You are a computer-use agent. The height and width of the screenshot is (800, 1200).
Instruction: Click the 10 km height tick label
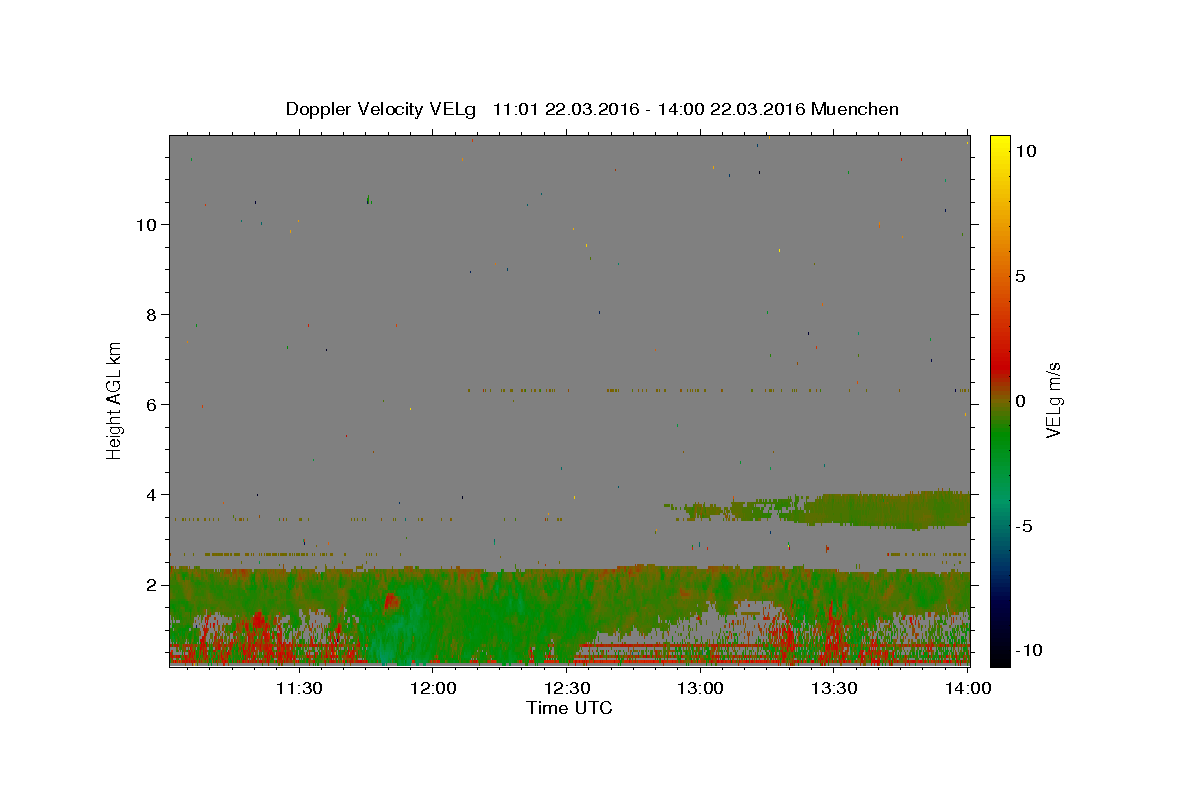pyautogui.click(x=144, y=224)
